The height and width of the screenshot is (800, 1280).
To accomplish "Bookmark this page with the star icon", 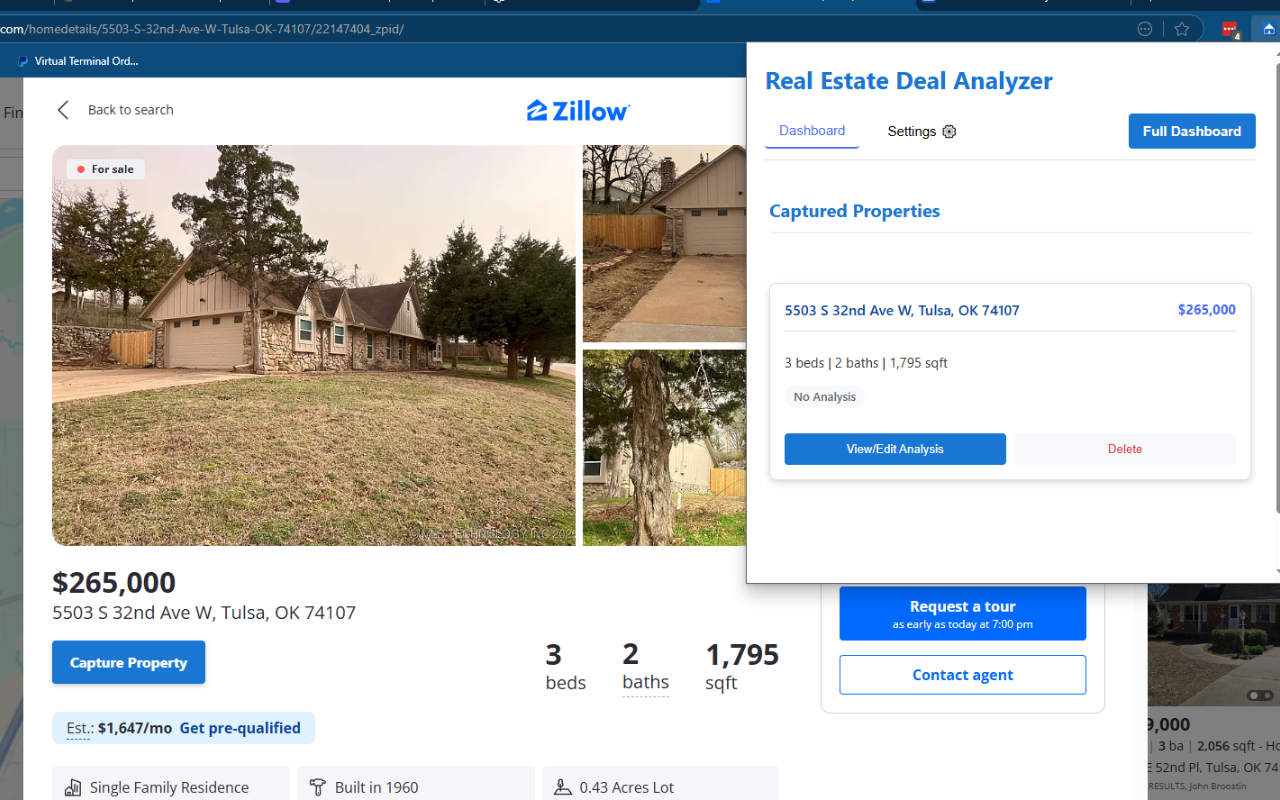I will pyautogui.click(x=1182, y=29).
